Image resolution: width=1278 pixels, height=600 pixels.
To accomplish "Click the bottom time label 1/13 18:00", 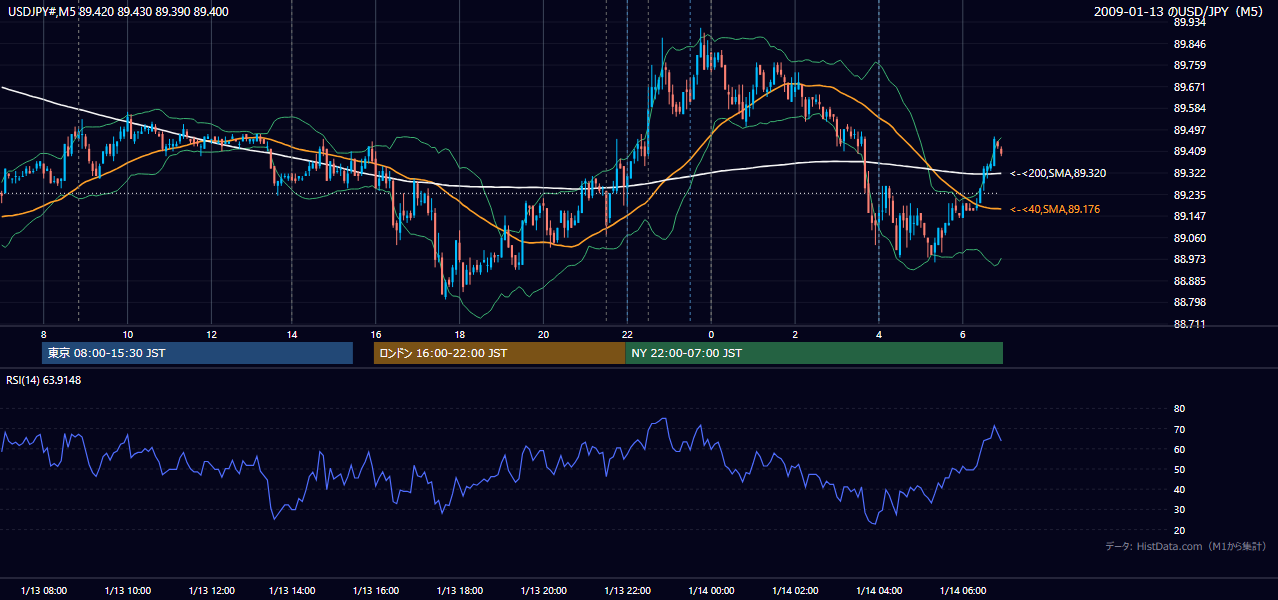I will (460, 591).
